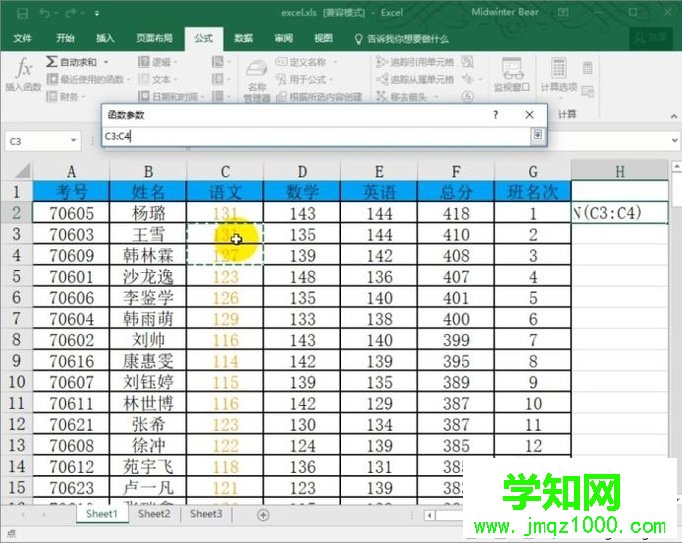
Task: Click the Share button at top right
Action: click(x=651, y=38)
